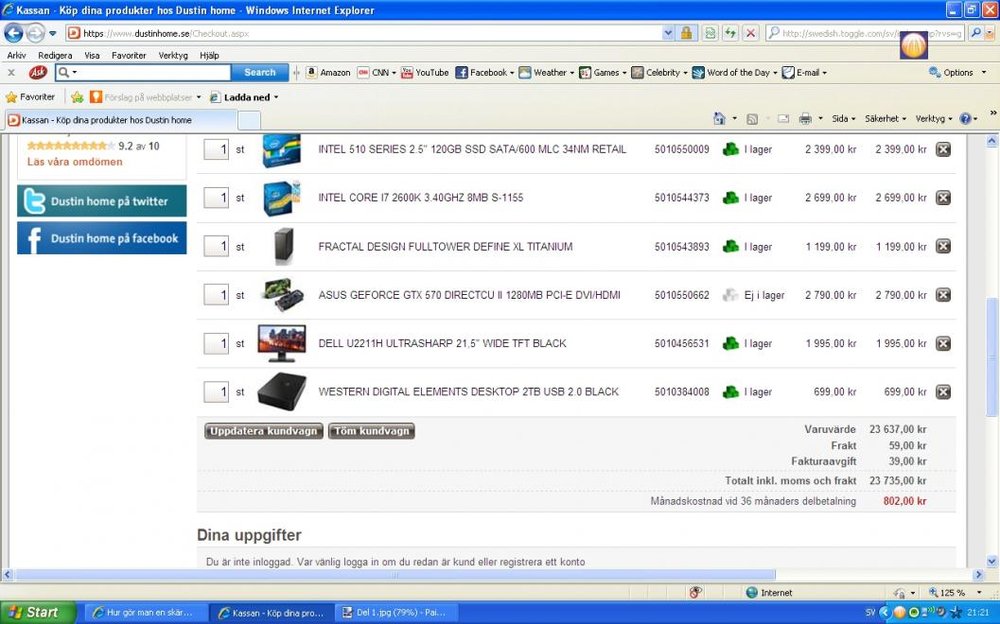Open the YouTube toolbar shortcut

[x=425, y=73]
